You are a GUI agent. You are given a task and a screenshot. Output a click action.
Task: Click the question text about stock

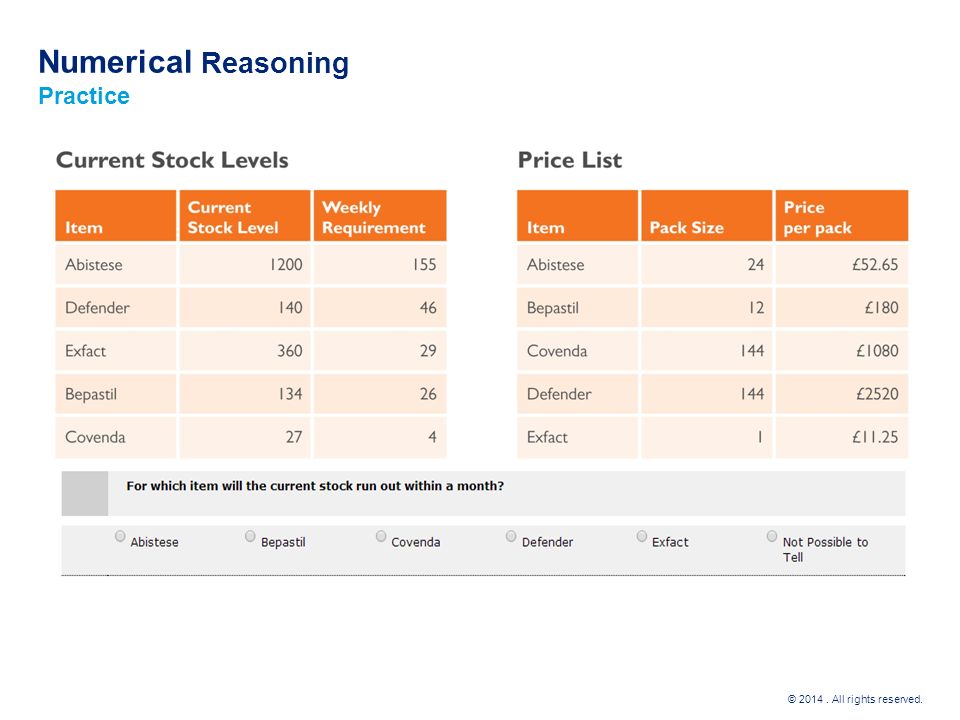click(315, 486)
